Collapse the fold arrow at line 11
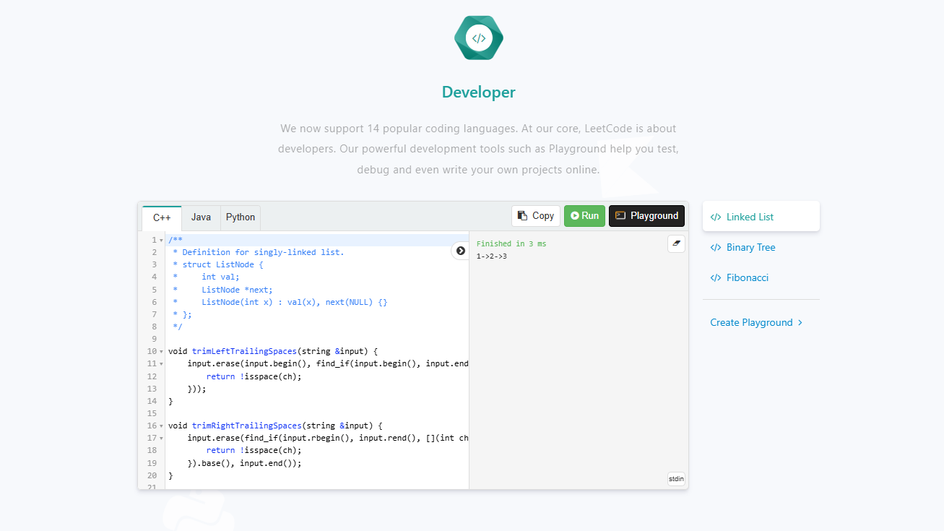 [161, 364]
